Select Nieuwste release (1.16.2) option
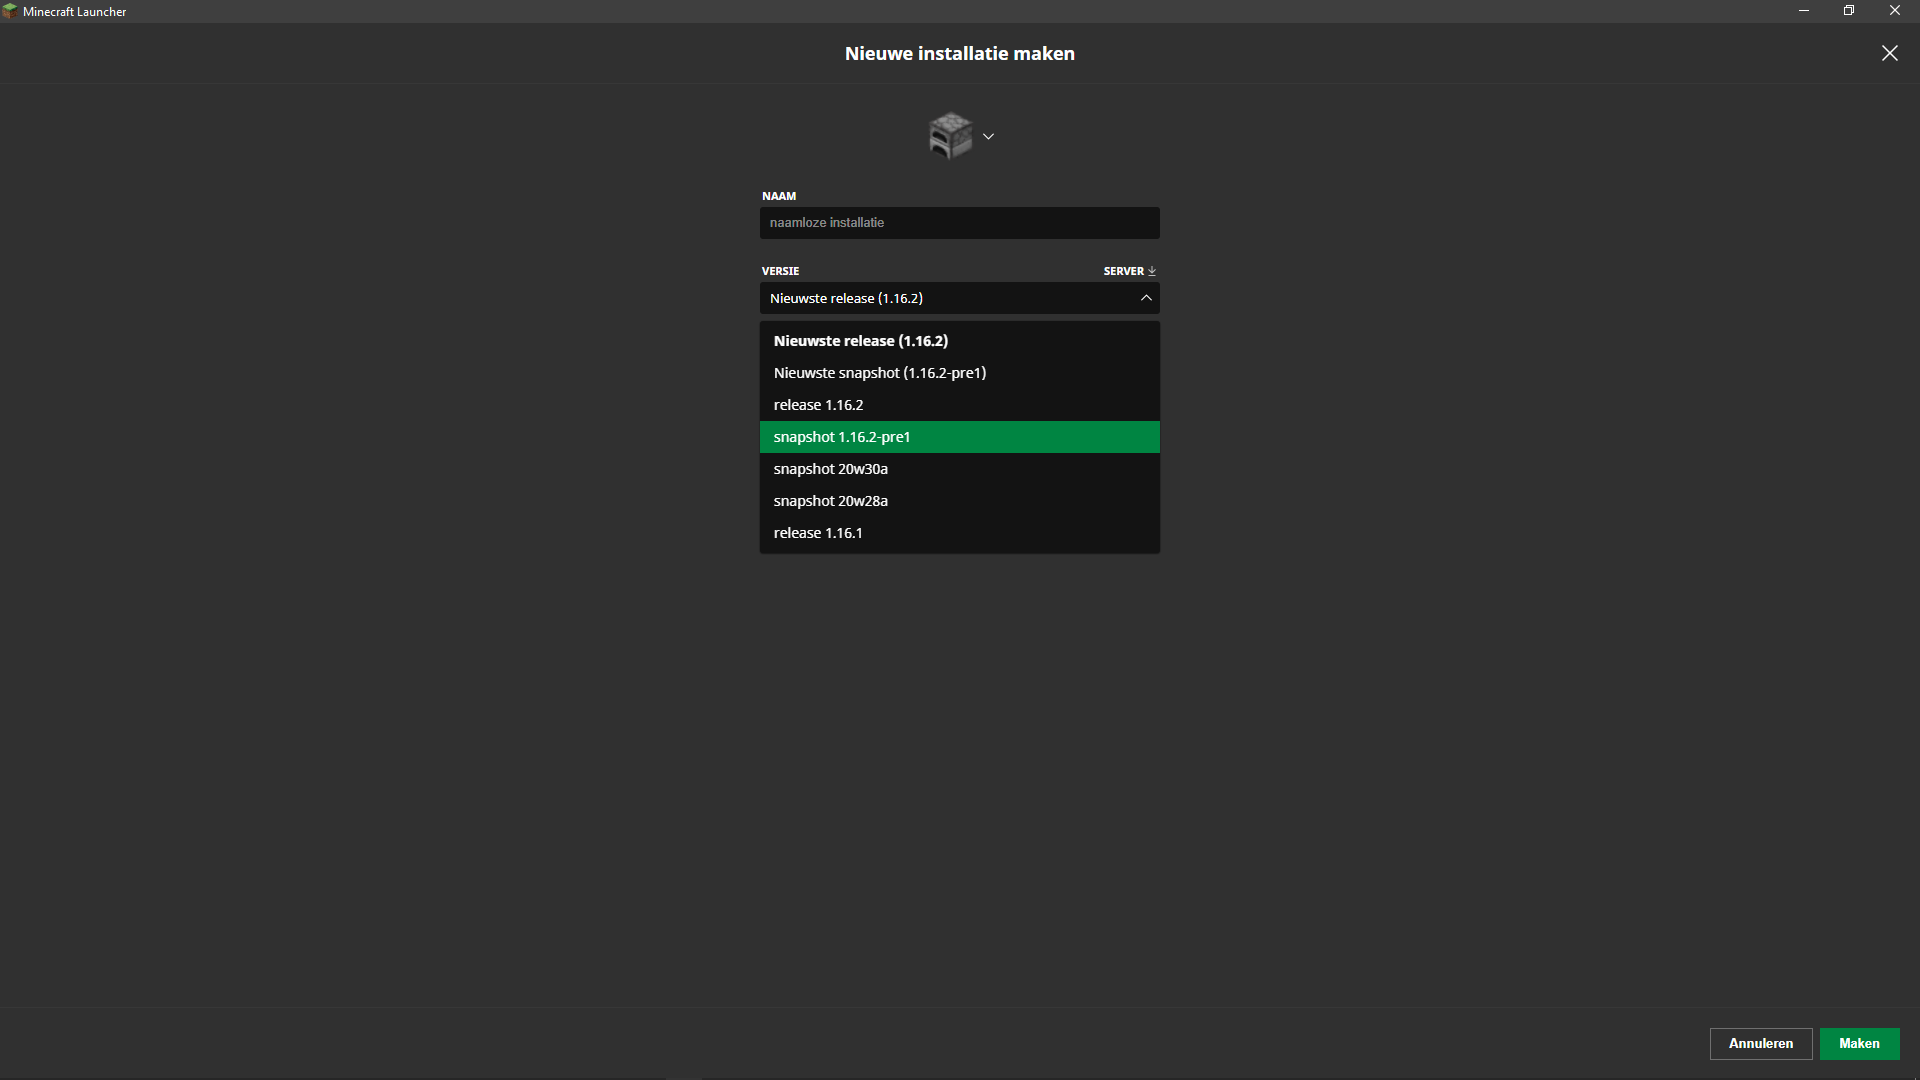1920x1080 pixels. [860, 341]
